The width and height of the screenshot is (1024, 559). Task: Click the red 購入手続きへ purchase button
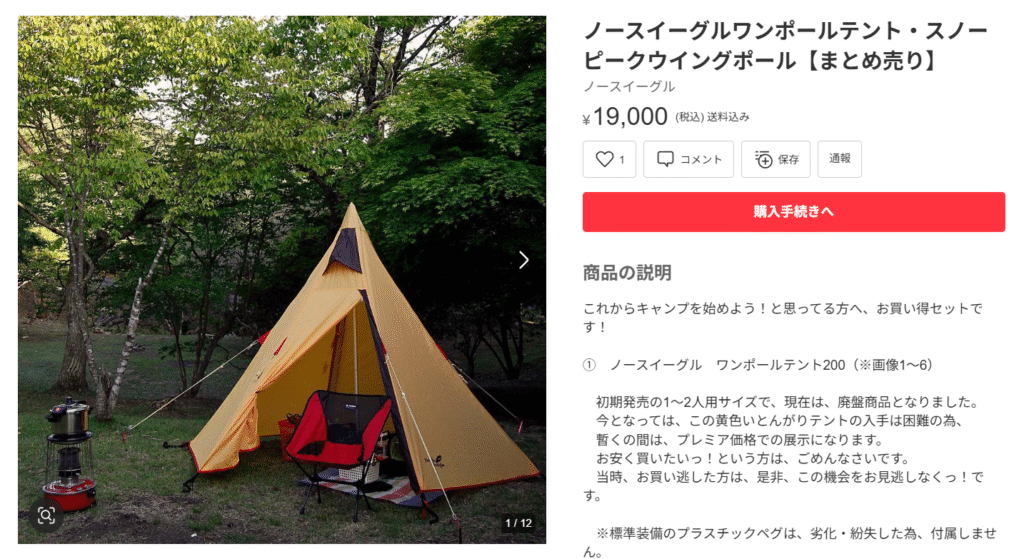click(793, 212)
